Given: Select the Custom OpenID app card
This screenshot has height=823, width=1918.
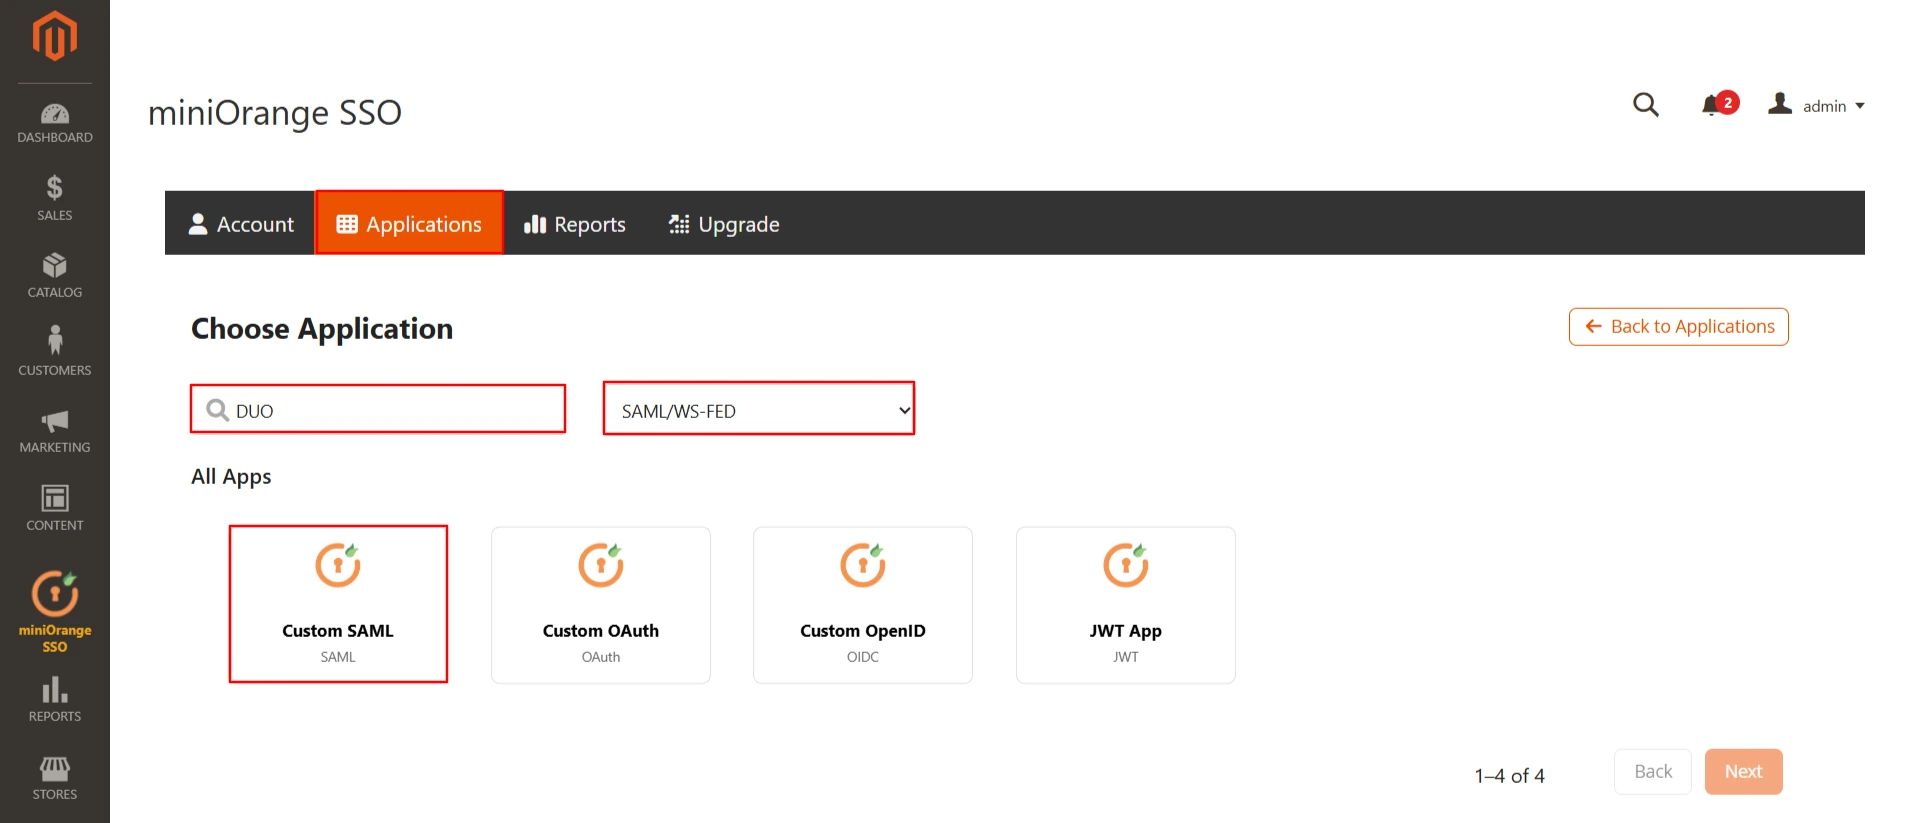Looking at the screenshot, I should 863,606.
